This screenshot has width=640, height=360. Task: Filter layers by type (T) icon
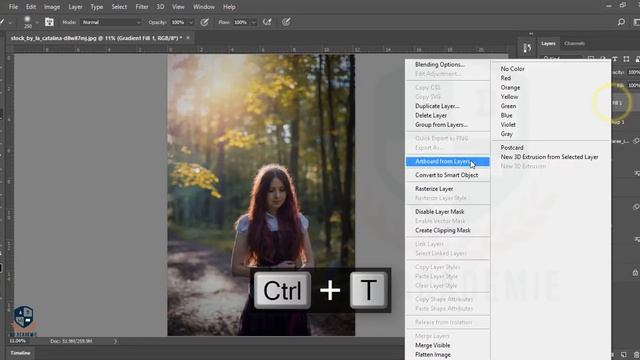[615, 59]
